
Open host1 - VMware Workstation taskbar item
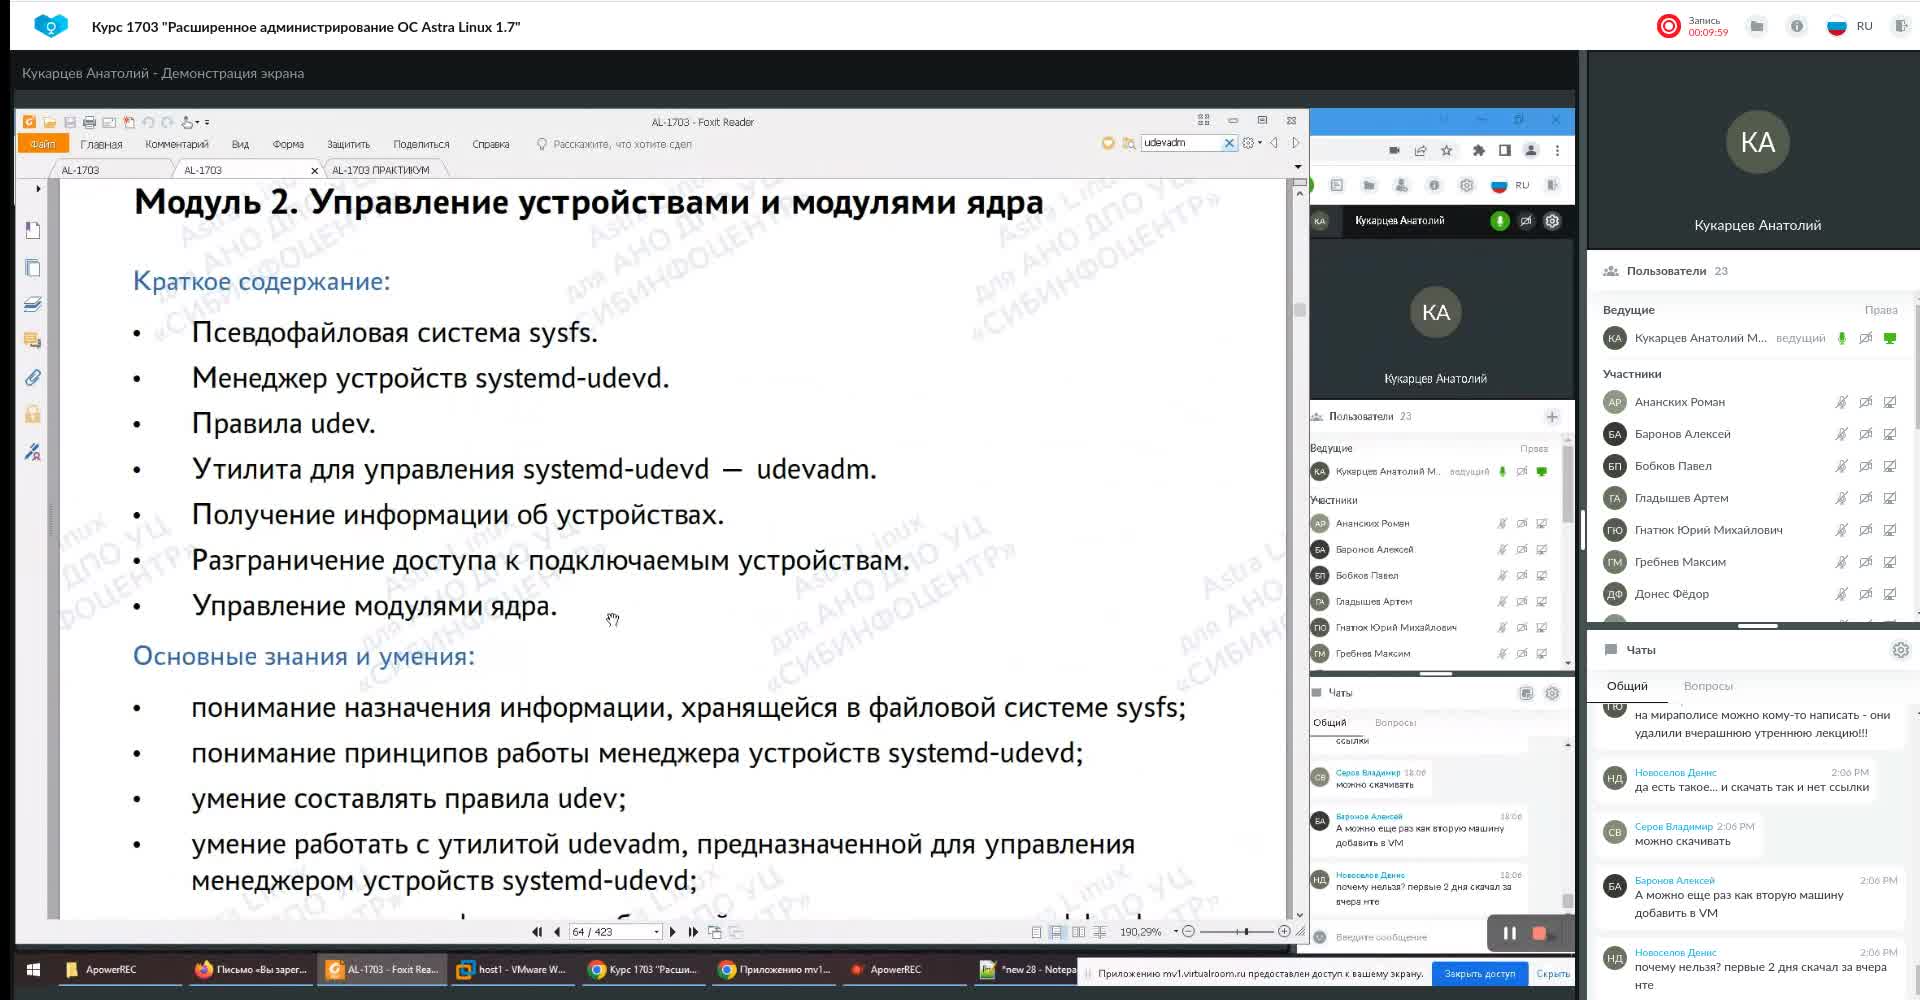click(x=512, y=969)
